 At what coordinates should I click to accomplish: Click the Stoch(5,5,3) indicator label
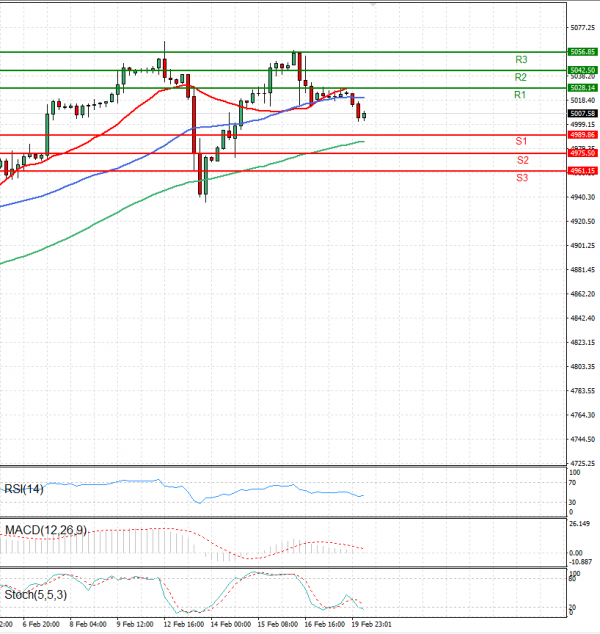(36, 595)
